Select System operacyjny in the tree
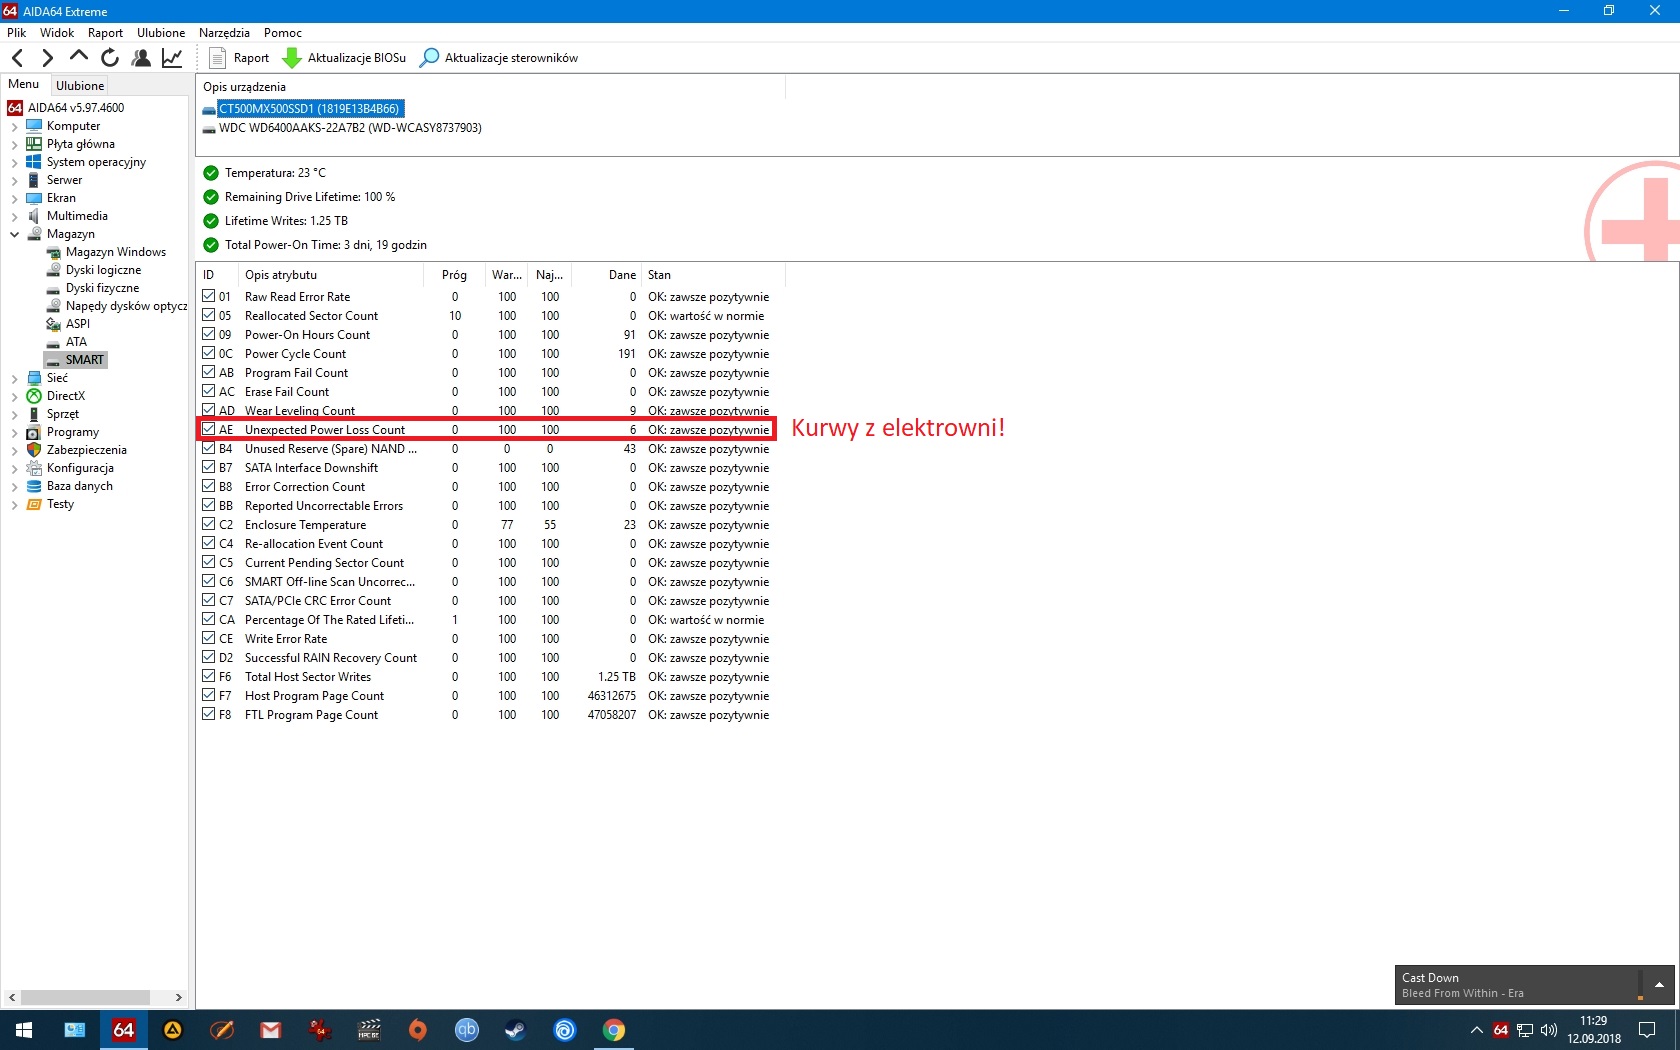Screen dimensions: 1680x1050 click(96, 162)
